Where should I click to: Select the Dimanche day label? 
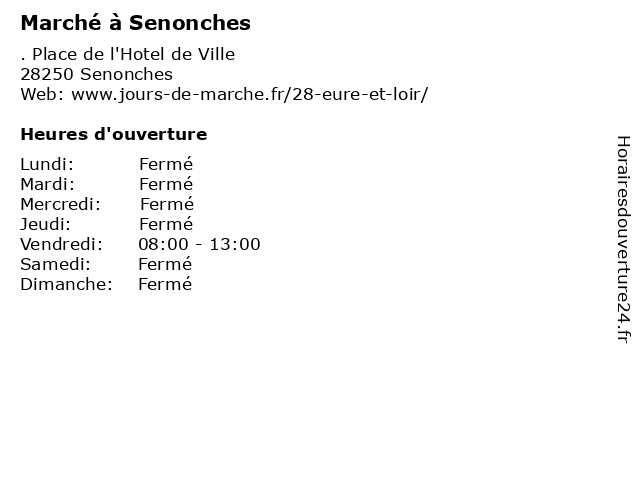(x=67, y=284)
